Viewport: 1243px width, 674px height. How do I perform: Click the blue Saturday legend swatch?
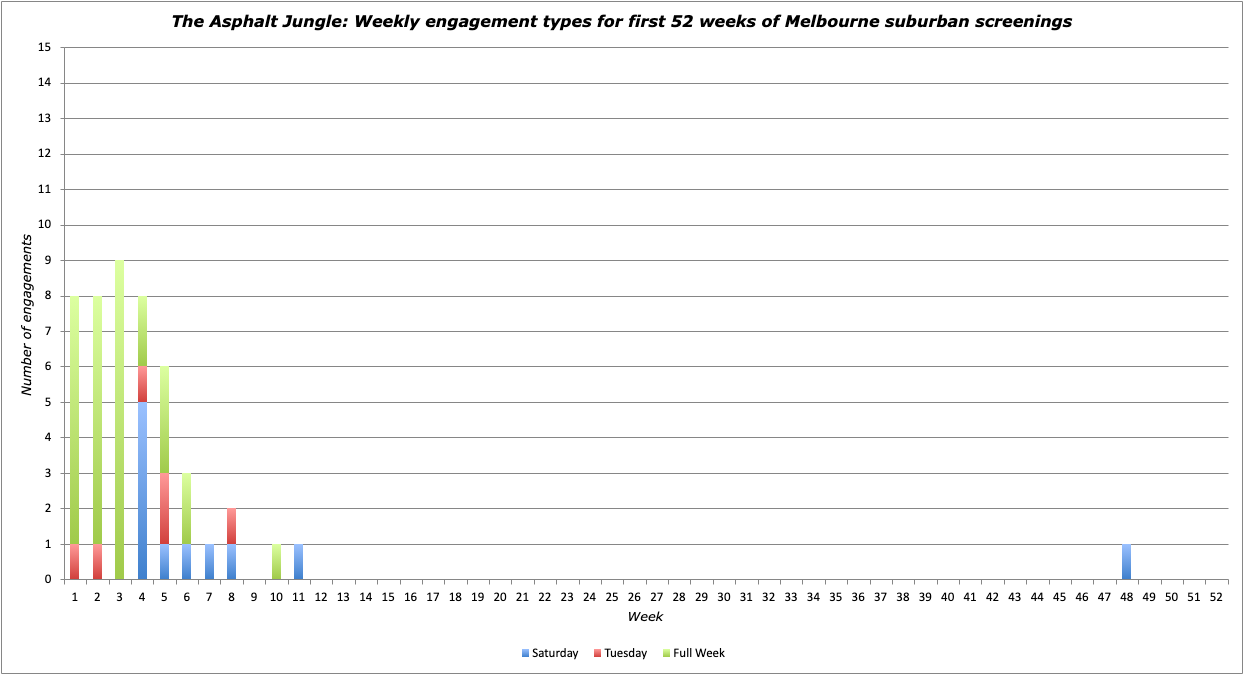pyautogui.click(x=526, y=653)
